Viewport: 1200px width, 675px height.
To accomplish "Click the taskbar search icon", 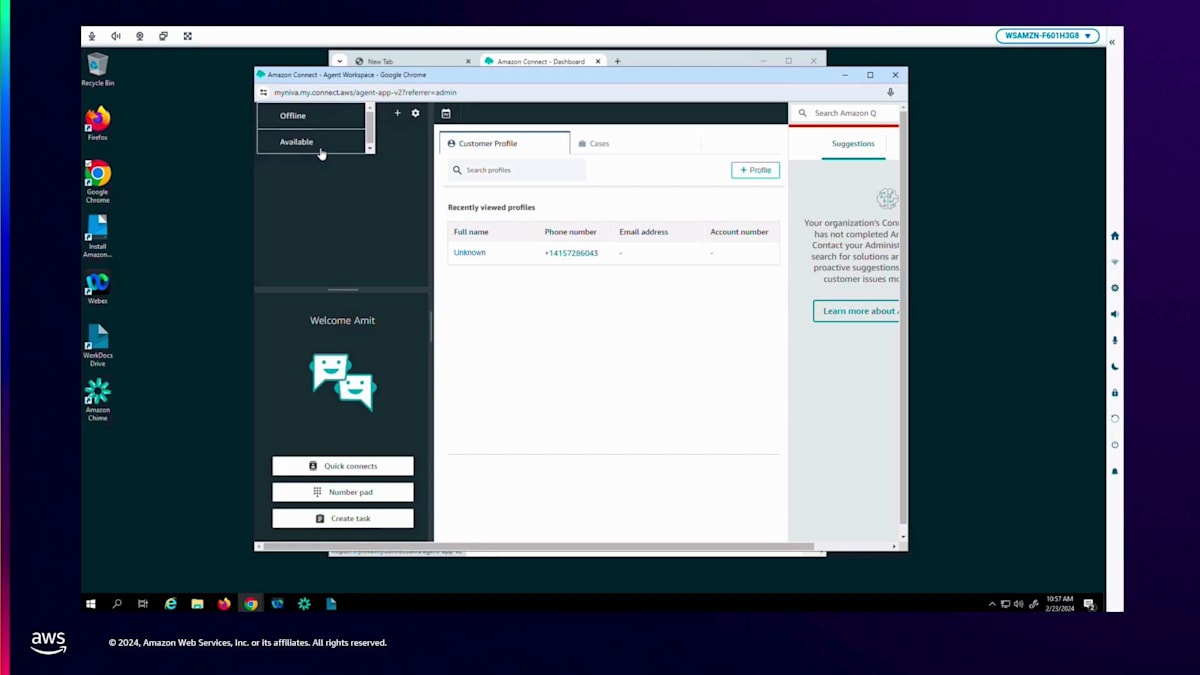I will point(117,604).
